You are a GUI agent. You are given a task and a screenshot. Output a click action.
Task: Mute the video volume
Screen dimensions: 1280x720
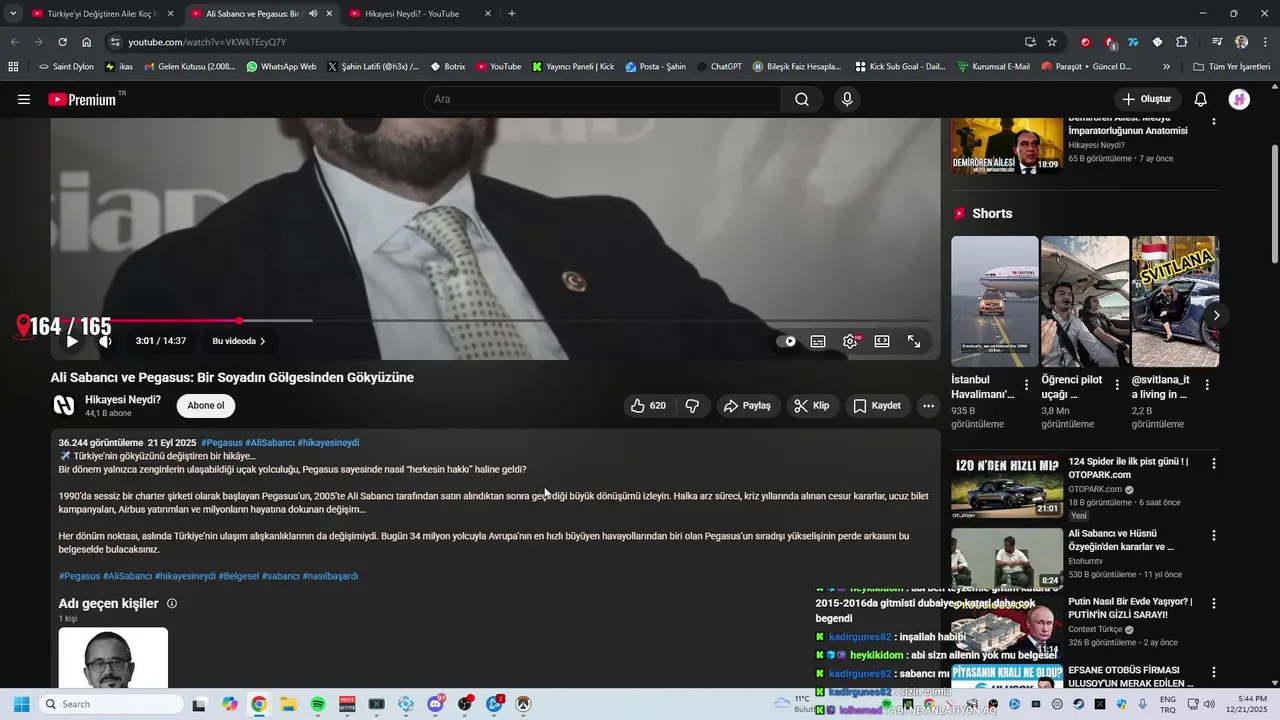tap(105, 341)
